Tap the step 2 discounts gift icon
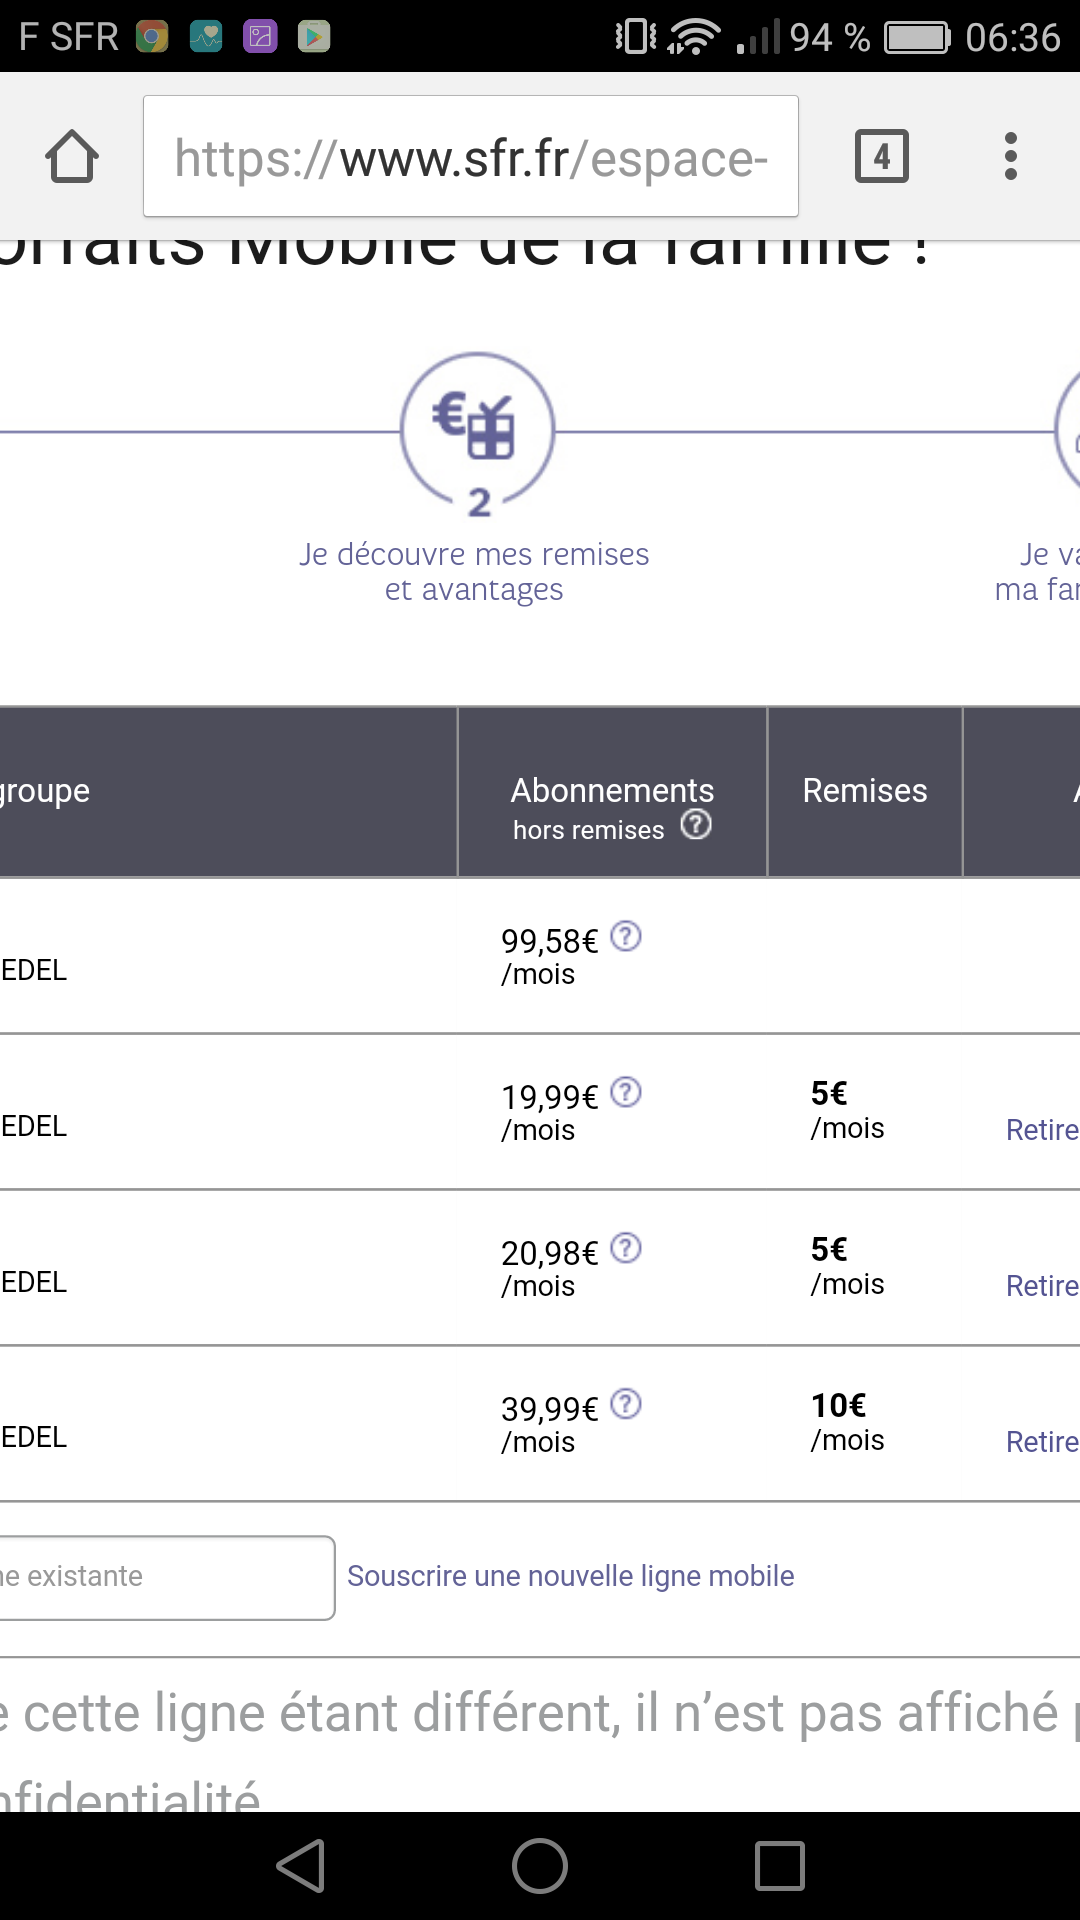 (477, 430)
